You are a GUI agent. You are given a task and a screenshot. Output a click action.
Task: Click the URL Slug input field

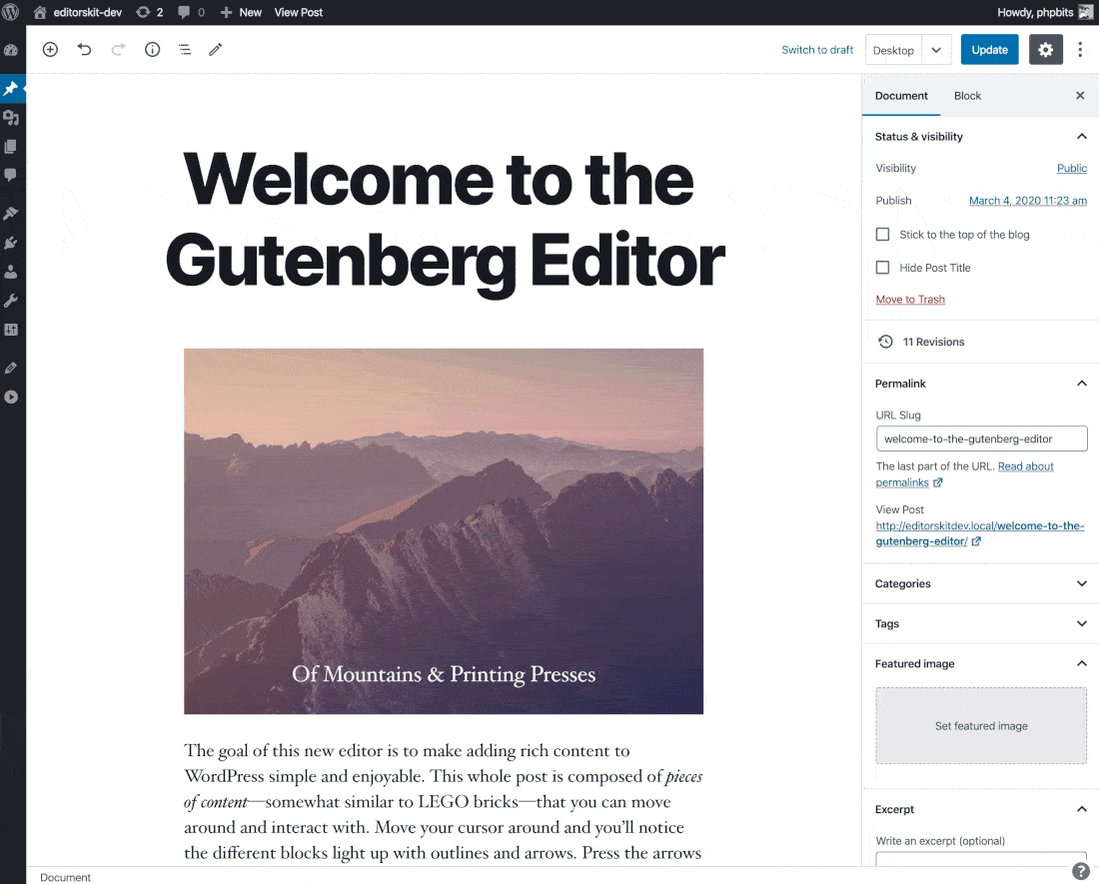pyautogui.click(x=981, y=439)
